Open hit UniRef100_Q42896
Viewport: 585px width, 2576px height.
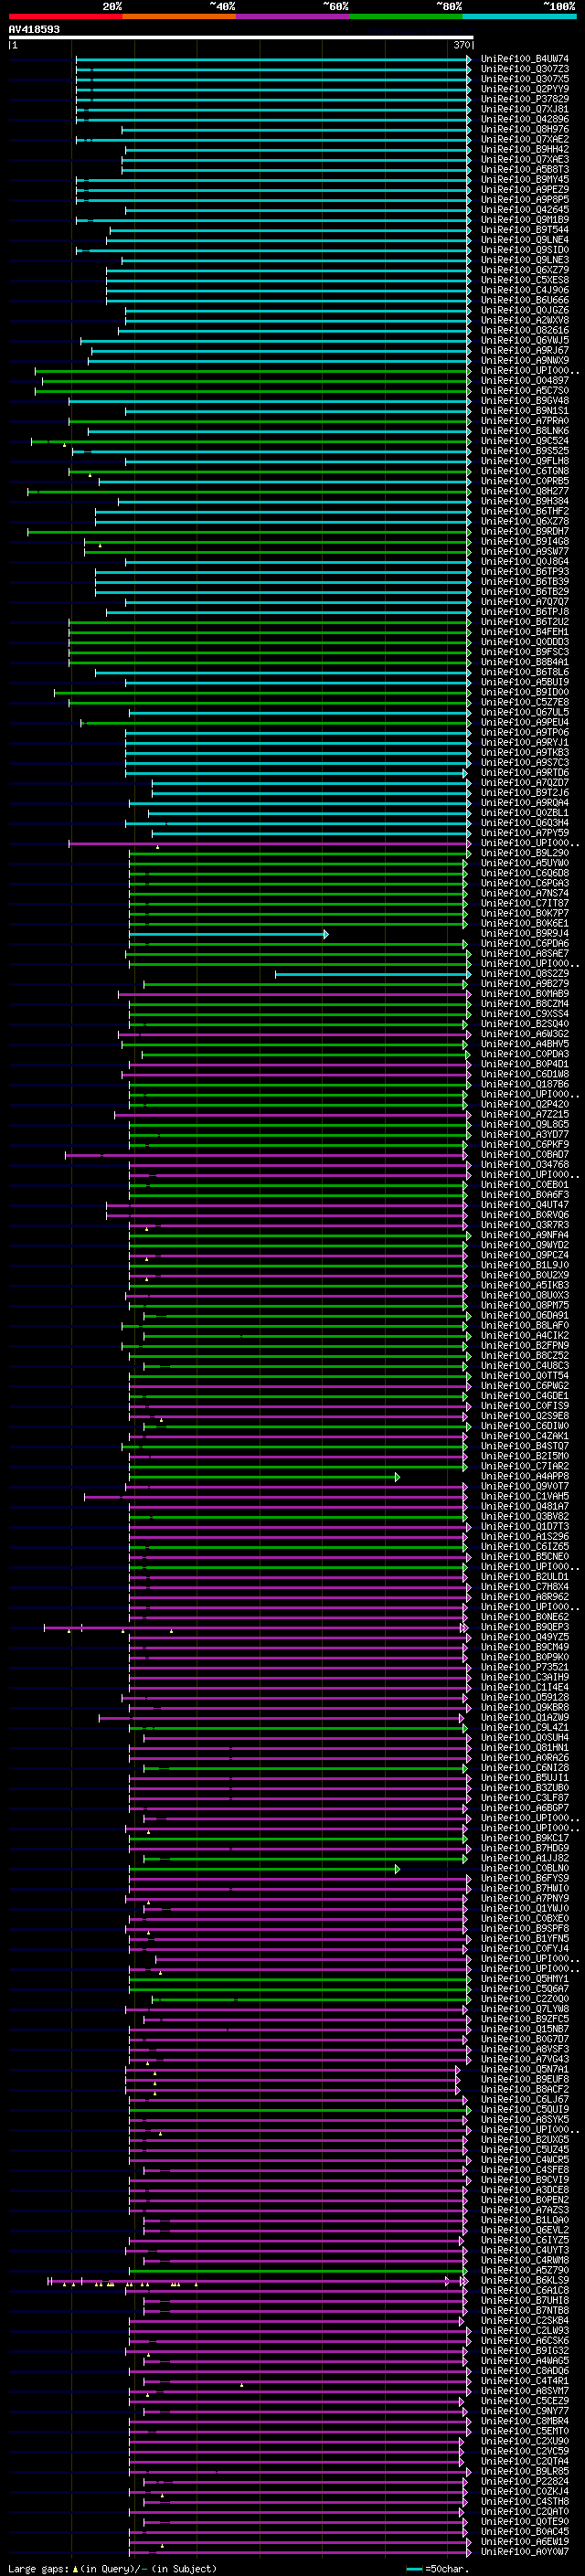point(525,119)
